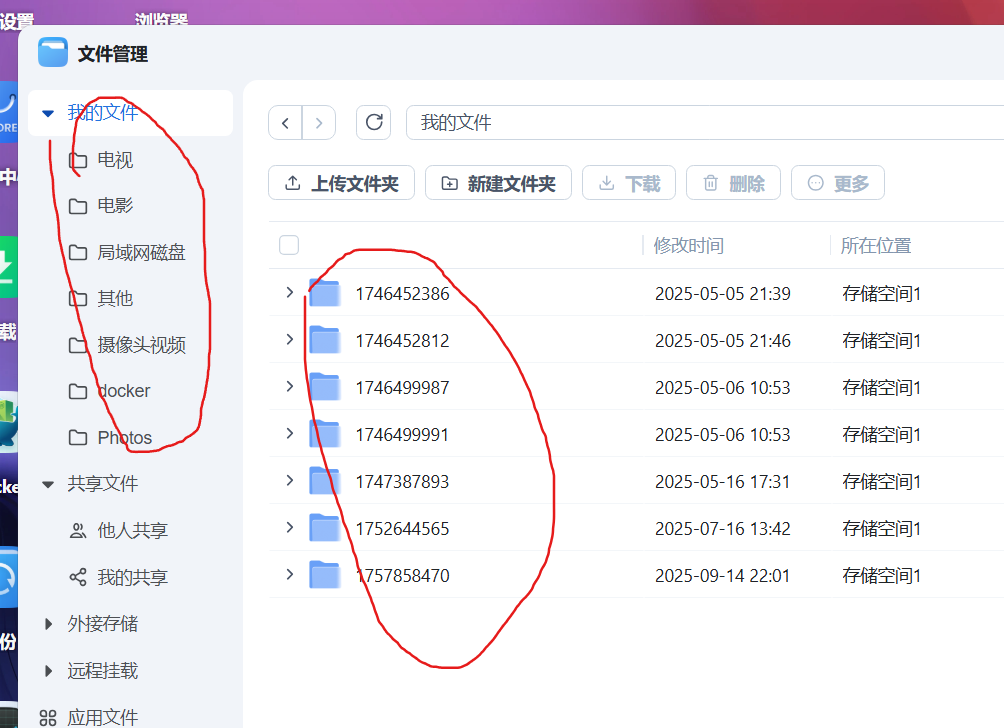Expand folder 1747387893 row chevron

point(289,480)
